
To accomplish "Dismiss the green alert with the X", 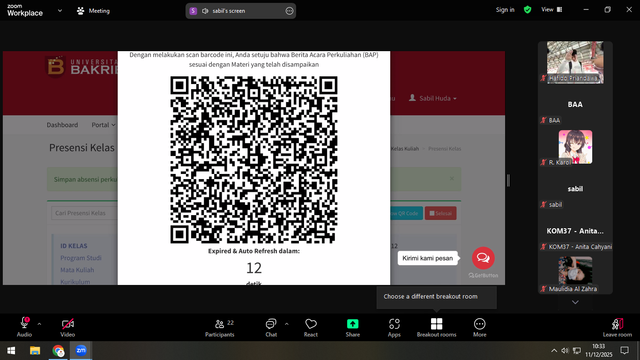I will click(451, 179).
